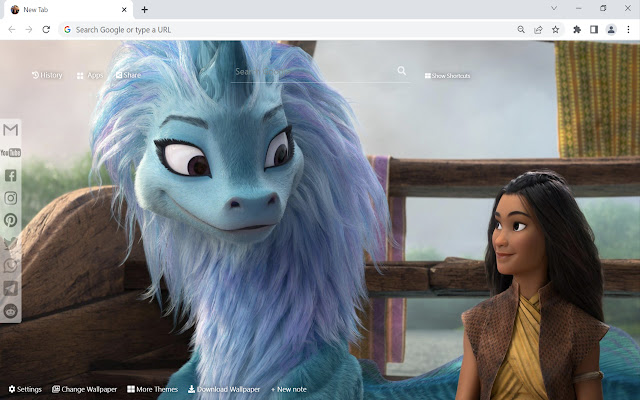The height and width of the screenshot is (400, 640).
Task: Click the magnifier icon in wallpaper search
Action: pos(402,71)
